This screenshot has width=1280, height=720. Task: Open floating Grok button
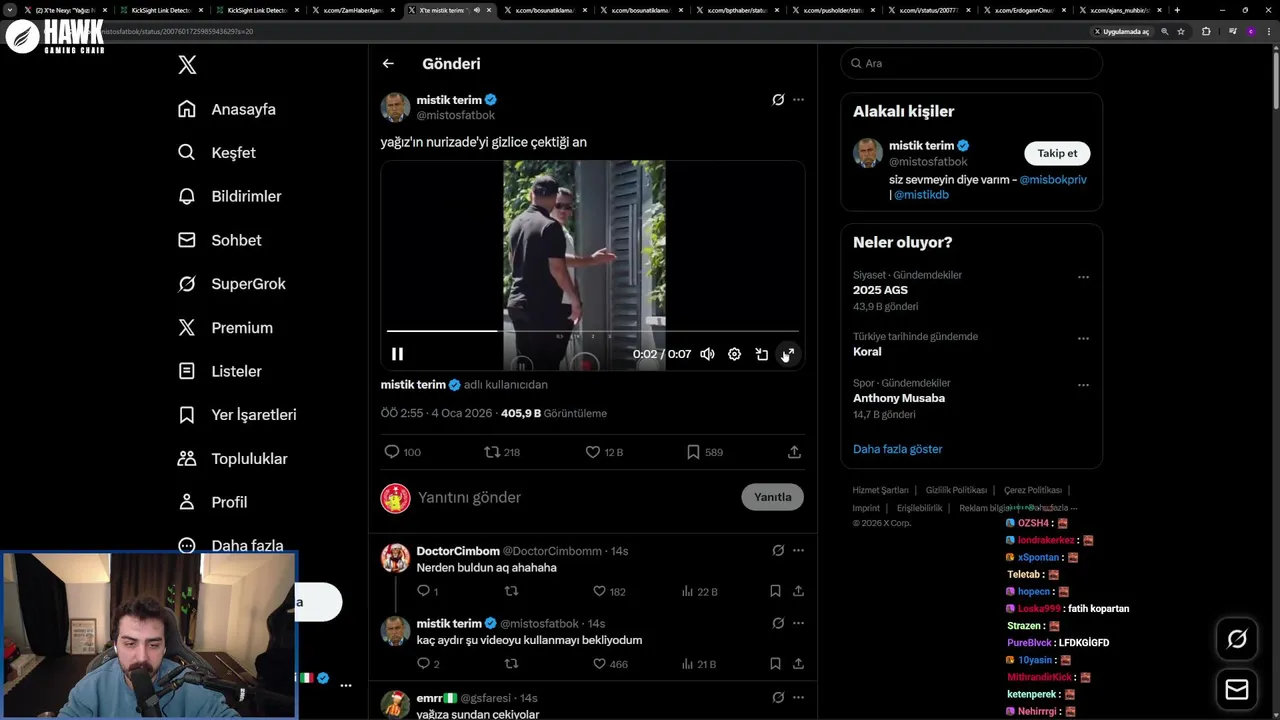(x=1237, y=639)
